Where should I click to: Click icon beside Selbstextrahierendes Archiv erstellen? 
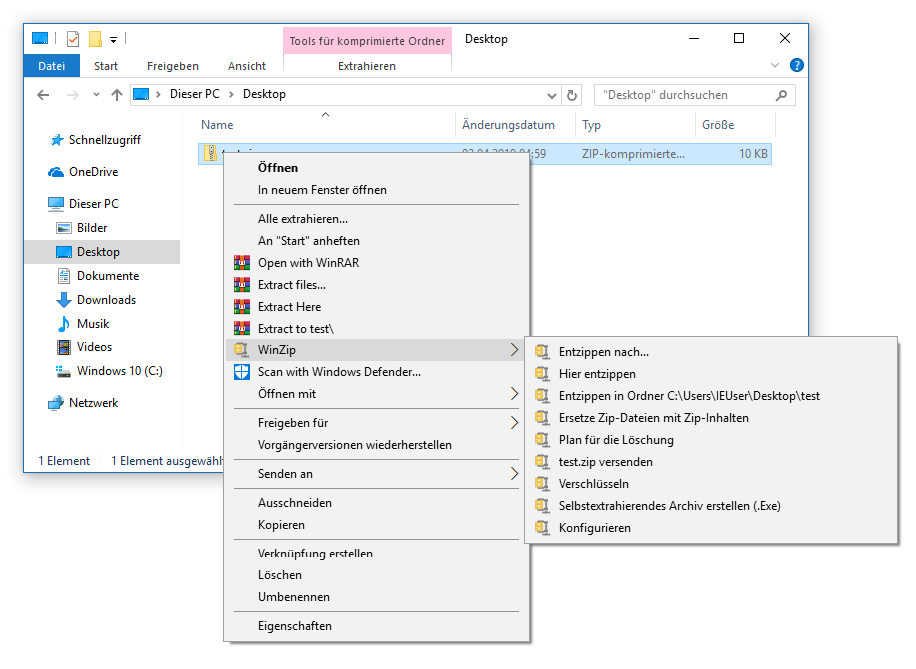542,505
